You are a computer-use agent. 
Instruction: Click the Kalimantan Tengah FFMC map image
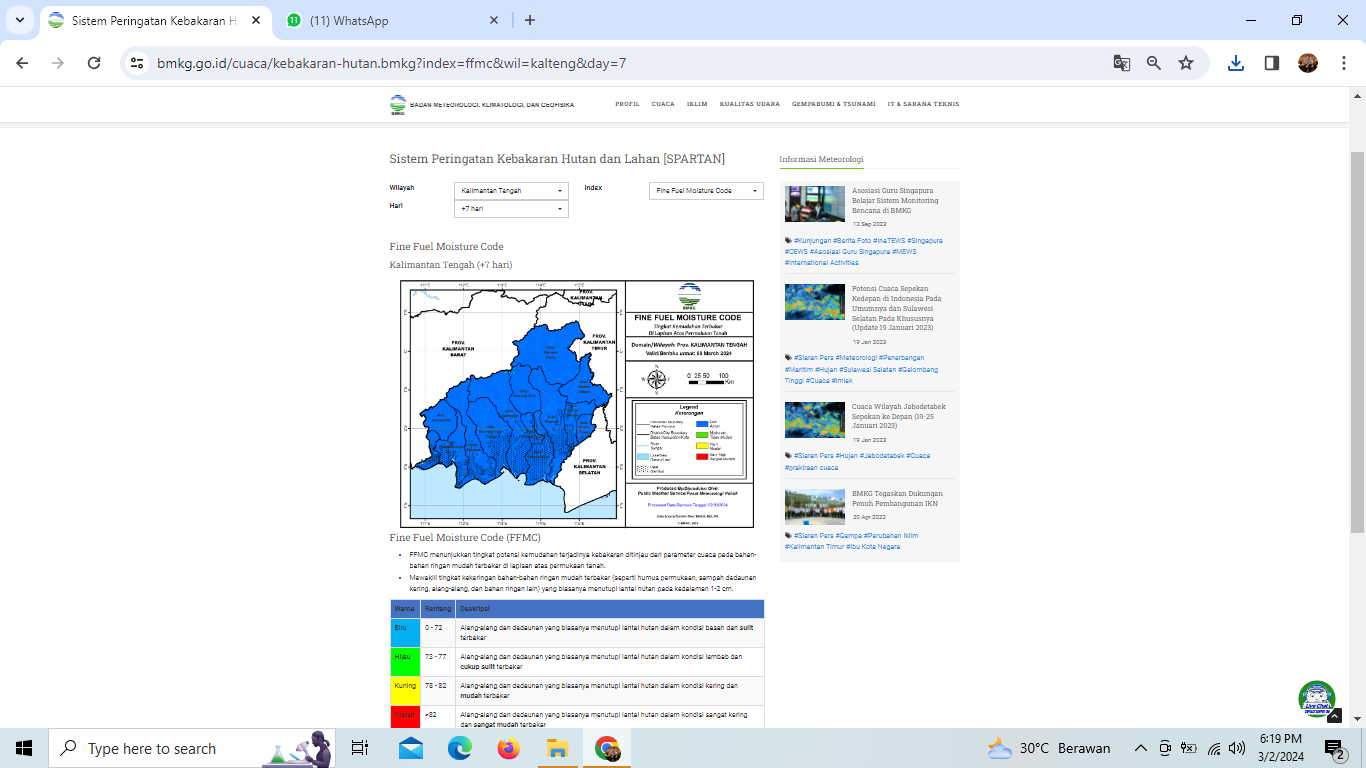point(577,404)
